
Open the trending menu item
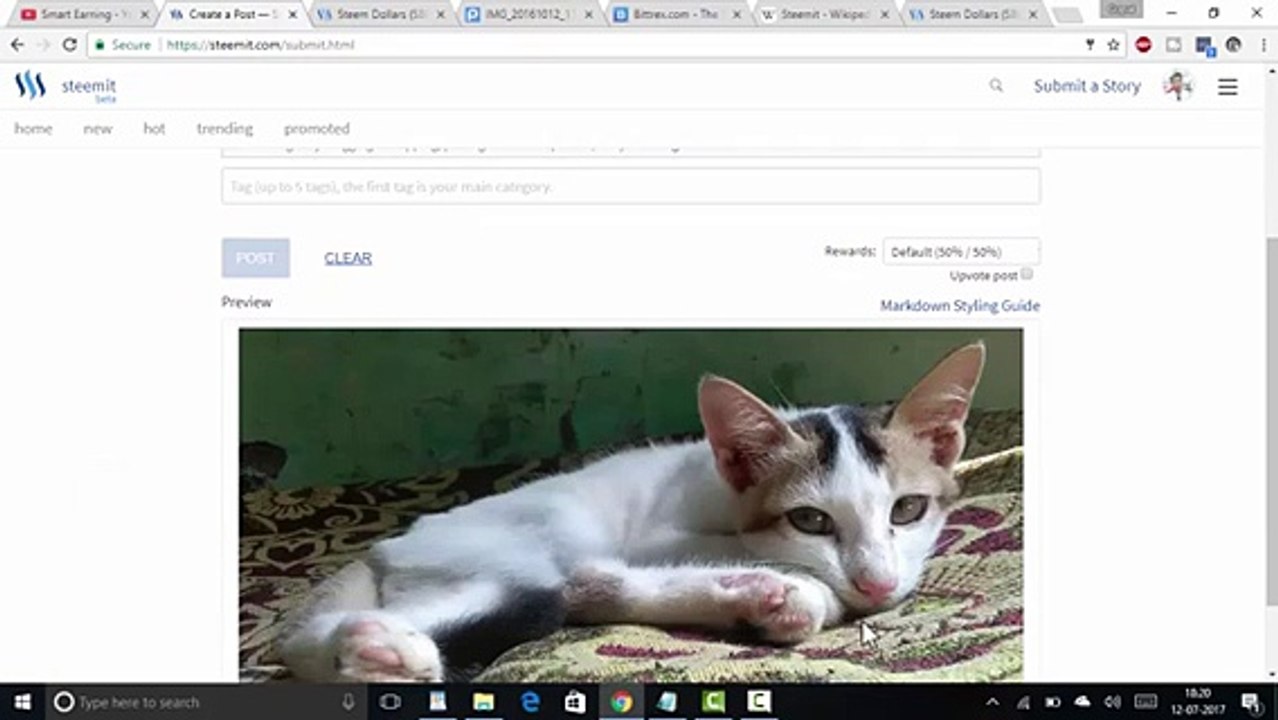click(225, 129)
